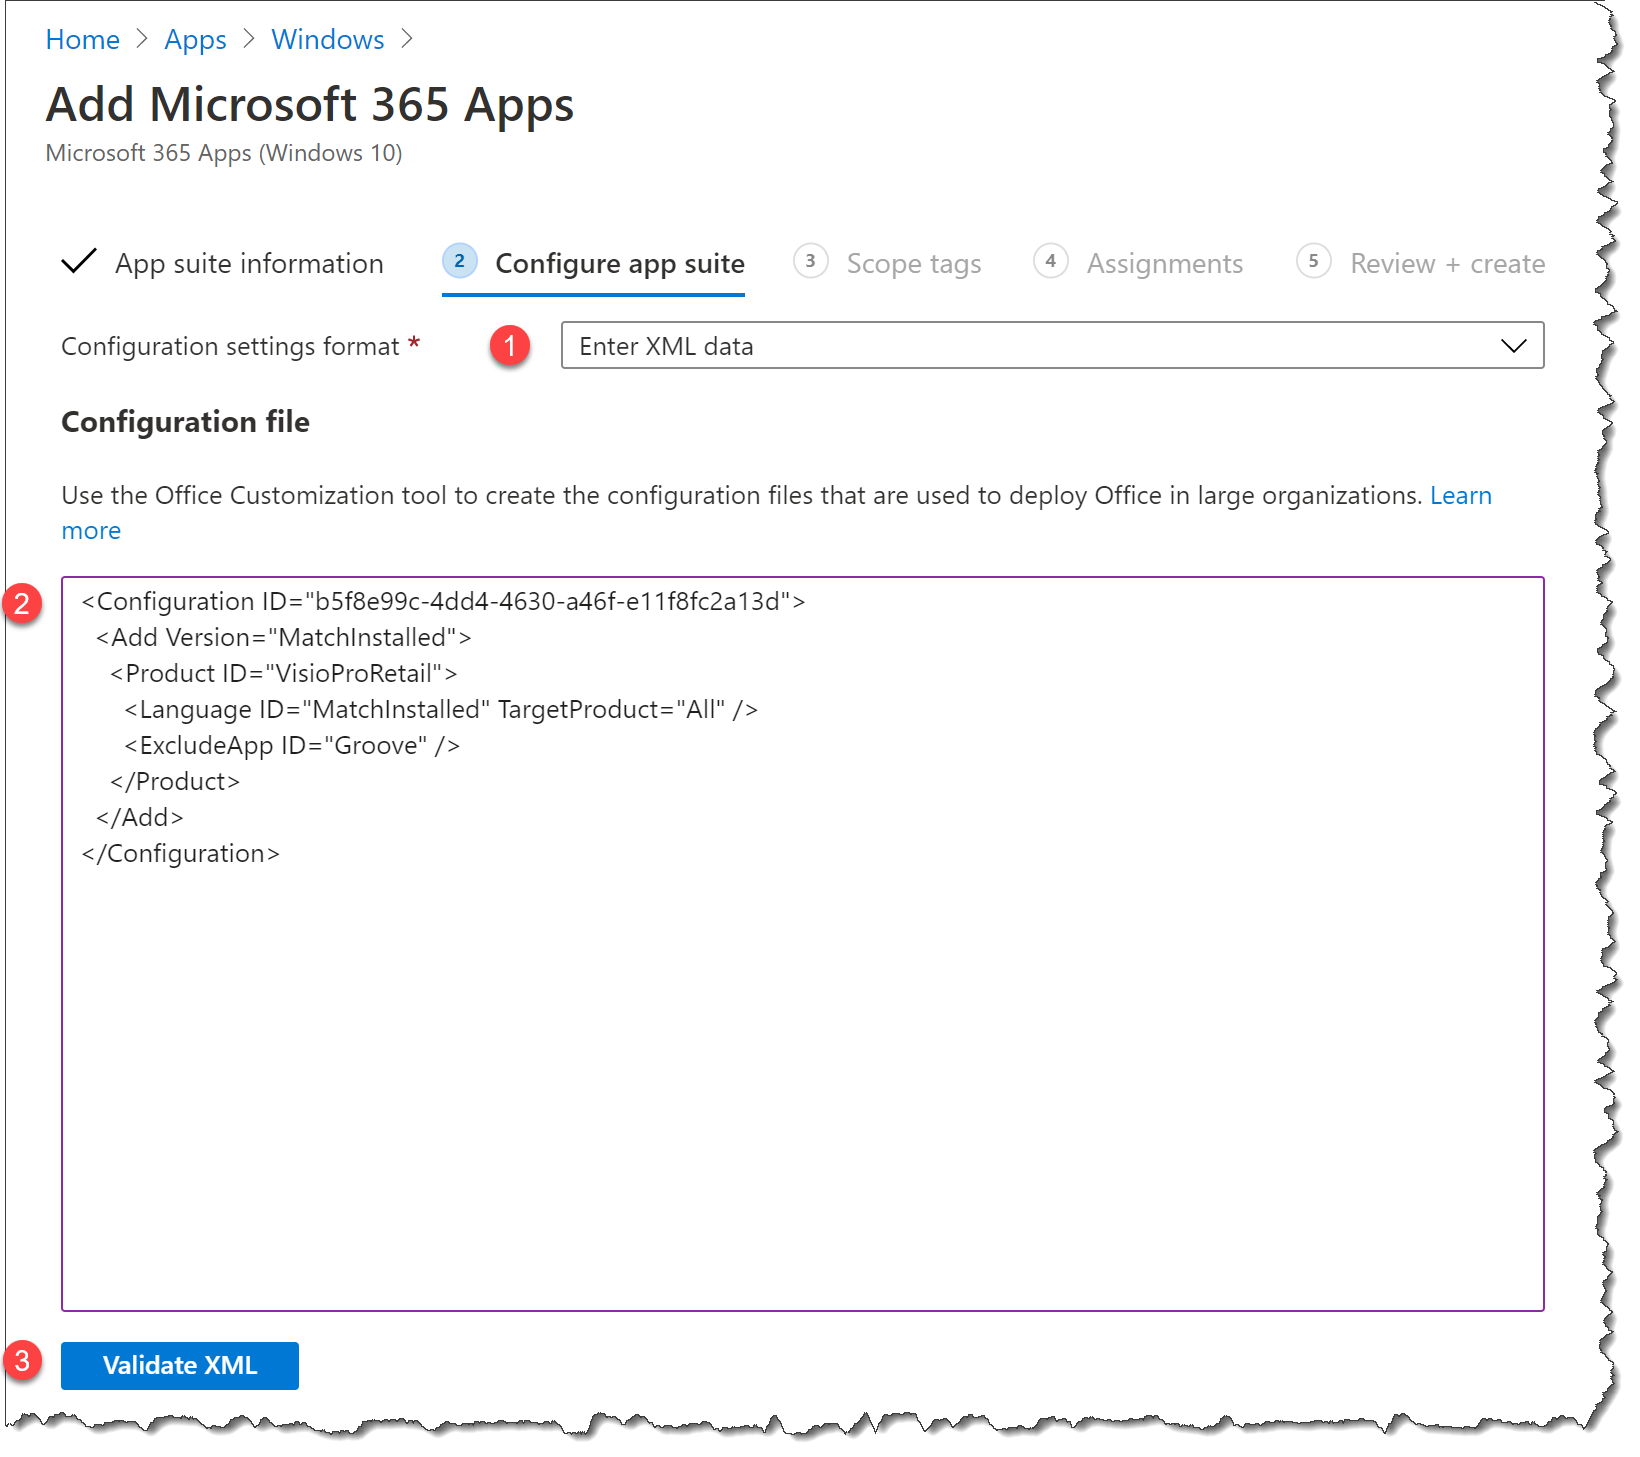Click the red number 1 marker

(x=510, y=346)
